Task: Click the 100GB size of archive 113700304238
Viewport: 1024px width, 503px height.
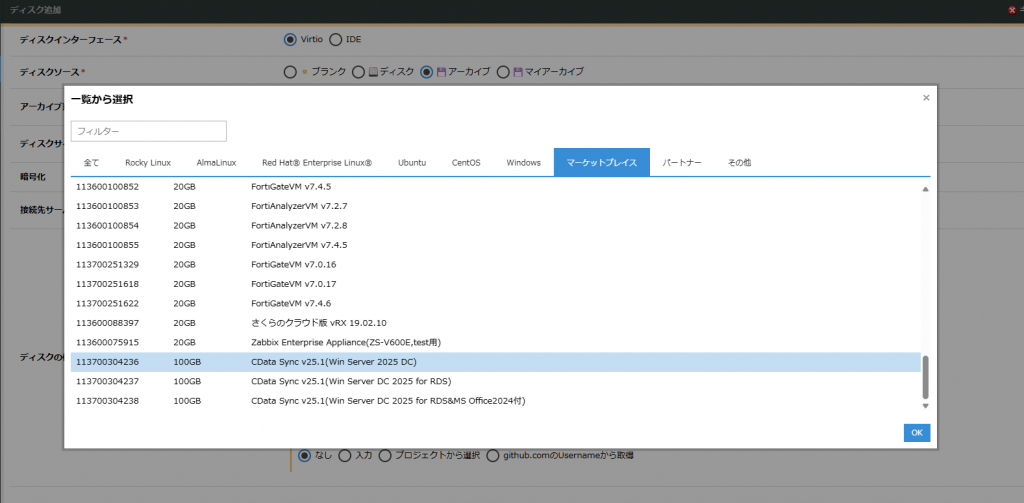Action: pyautogui.click(x=187, y=400)
